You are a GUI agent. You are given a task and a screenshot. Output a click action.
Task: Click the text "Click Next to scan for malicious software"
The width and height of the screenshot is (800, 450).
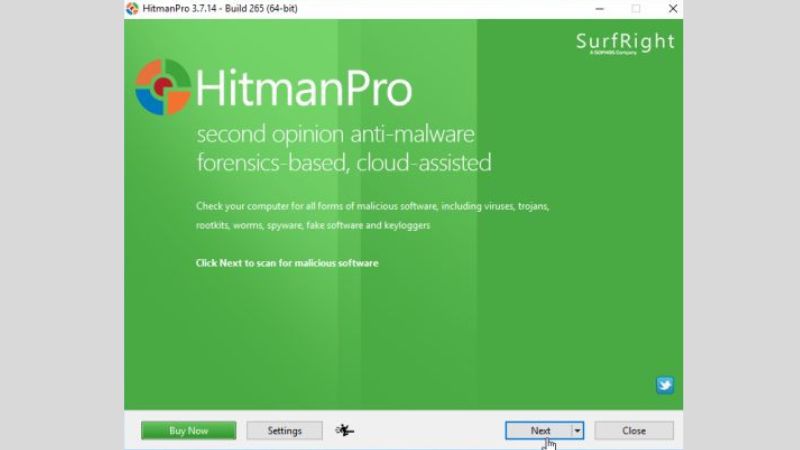(287, 263)
